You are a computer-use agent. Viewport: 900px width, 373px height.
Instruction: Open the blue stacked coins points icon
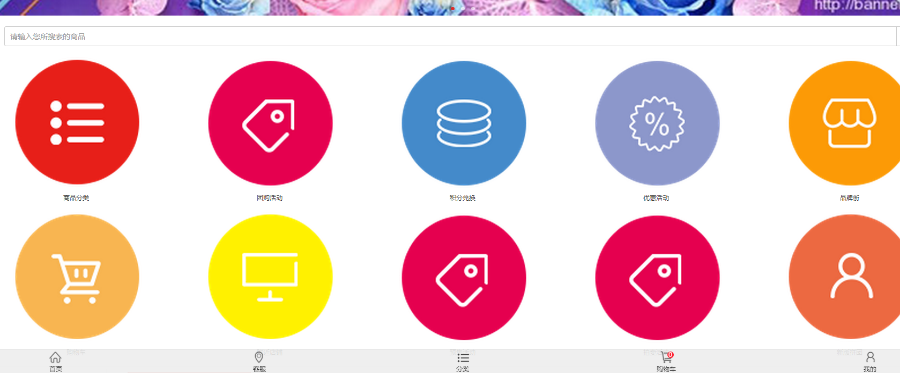pos(464,123)
